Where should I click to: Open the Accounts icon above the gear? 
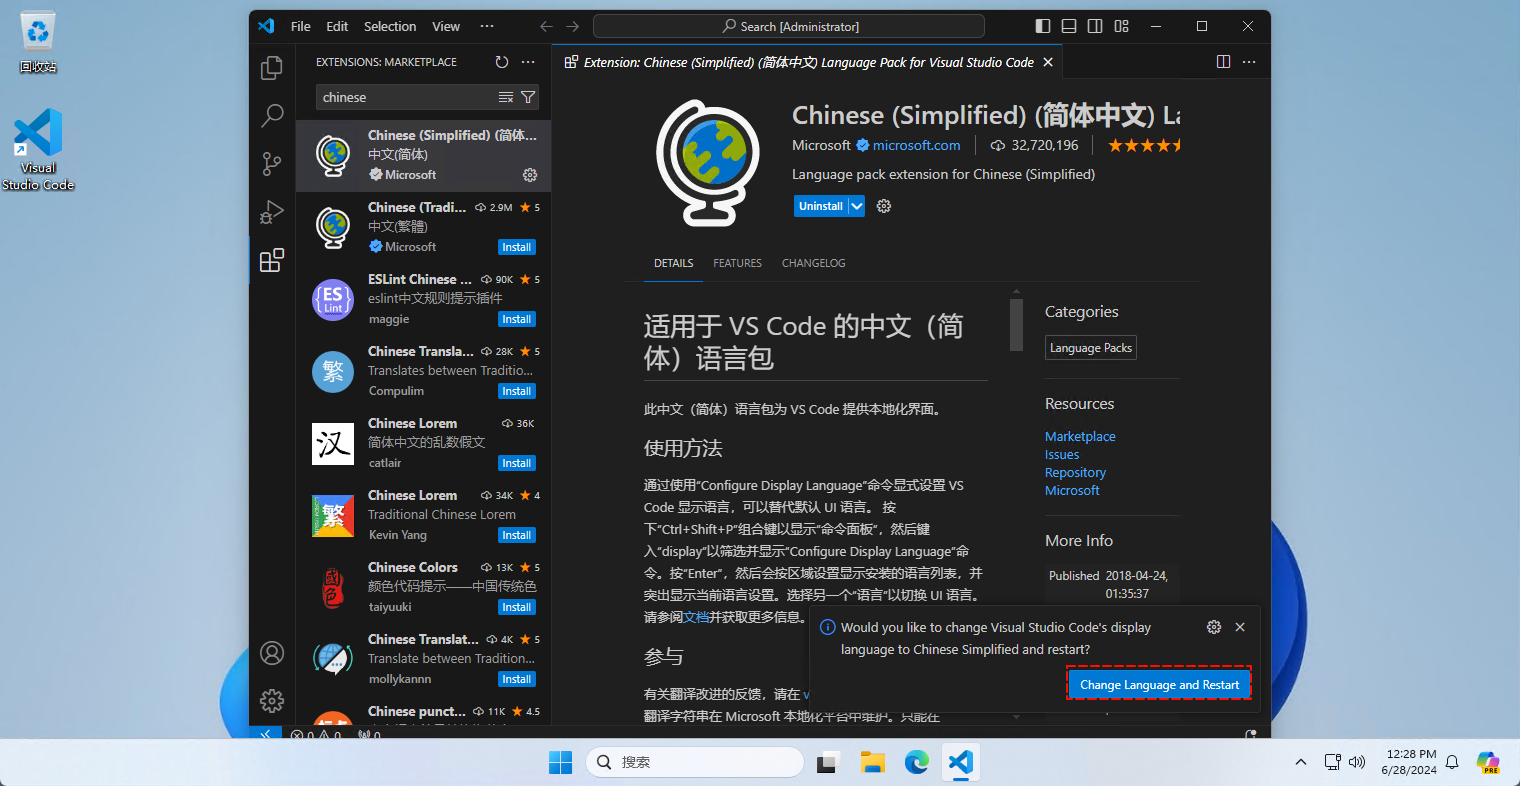pos(271,653)
